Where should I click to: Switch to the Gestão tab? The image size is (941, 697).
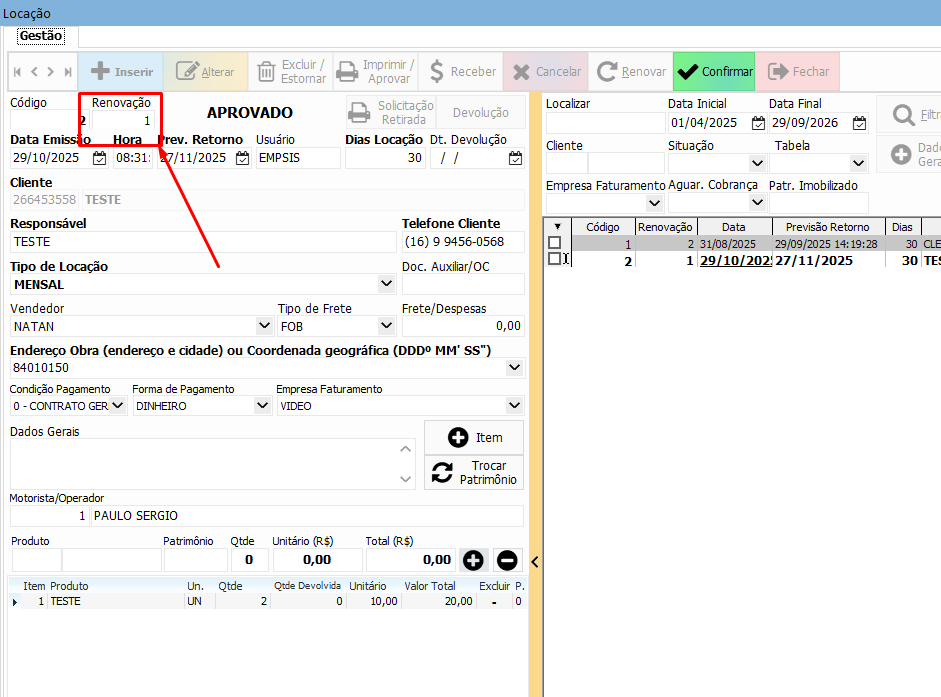tap(41, 36)
